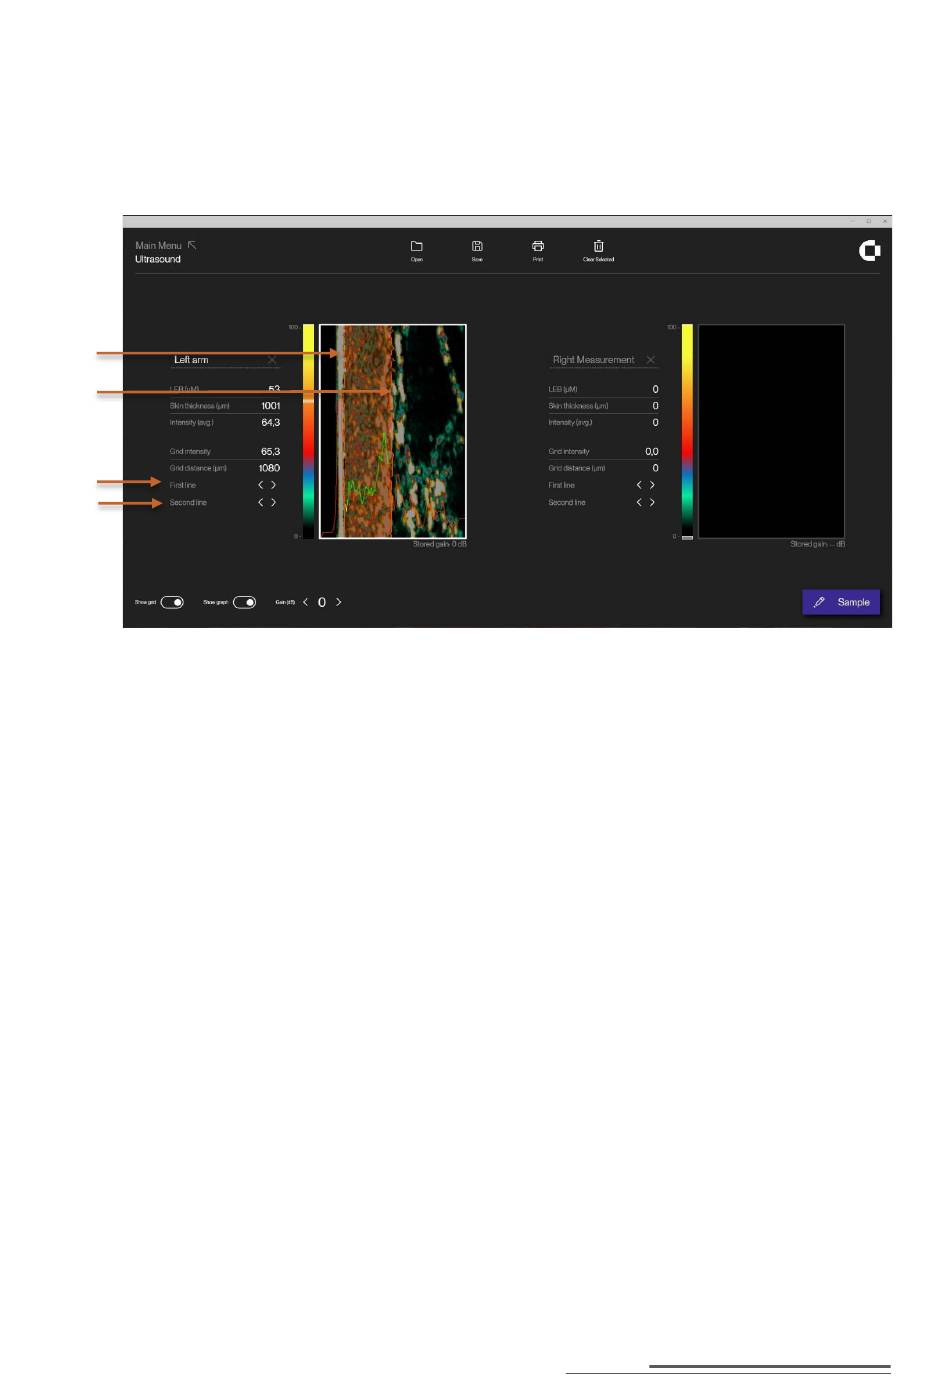Click the left intensity color scale
This screenshot has height=1387, width=950.
308,431
